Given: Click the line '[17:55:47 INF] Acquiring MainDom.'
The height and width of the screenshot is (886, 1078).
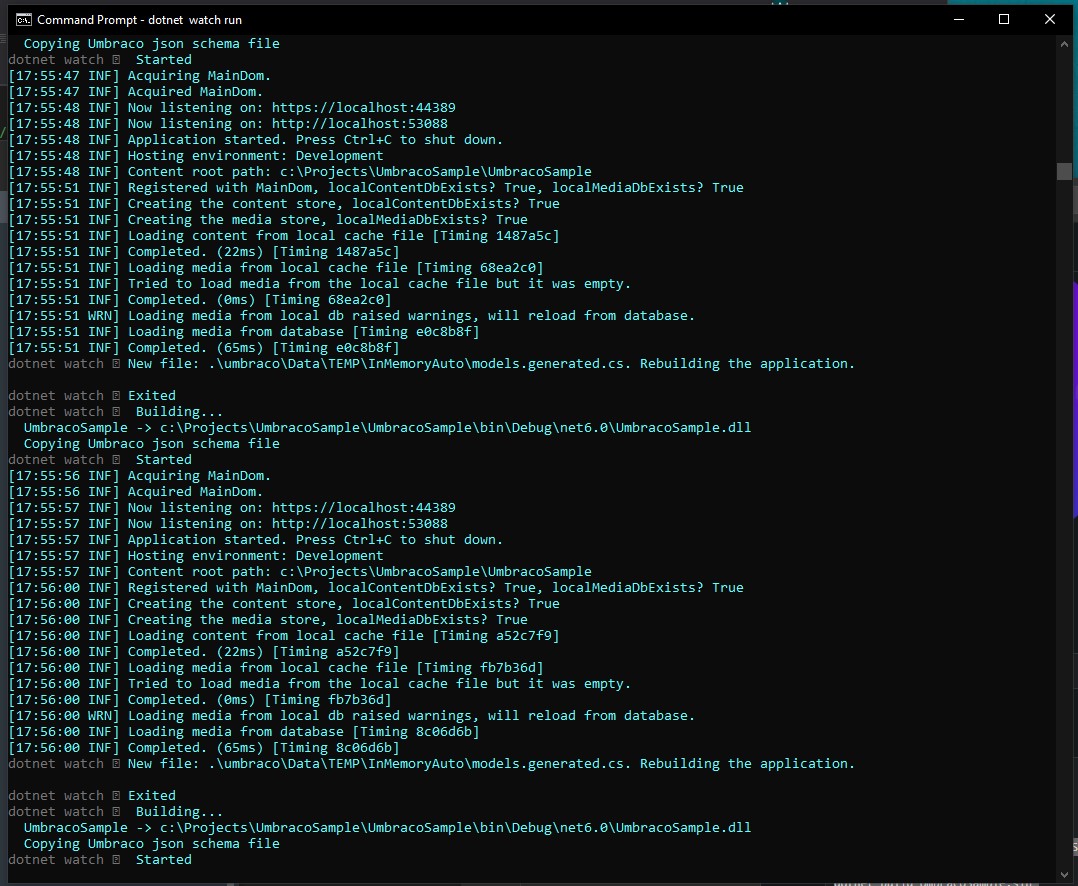Looking at the screenshot, I should pyautogui.click(x=140, y=76).
